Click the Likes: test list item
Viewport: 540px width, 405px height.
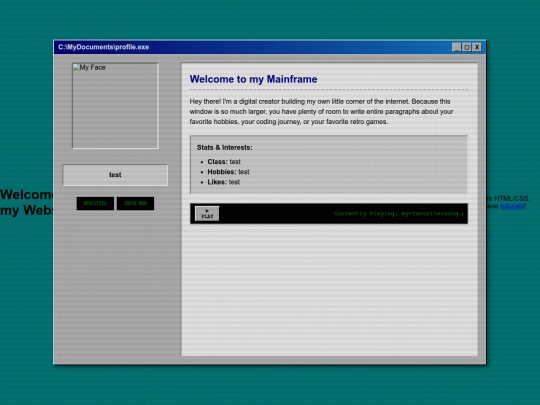coord(224,182)
